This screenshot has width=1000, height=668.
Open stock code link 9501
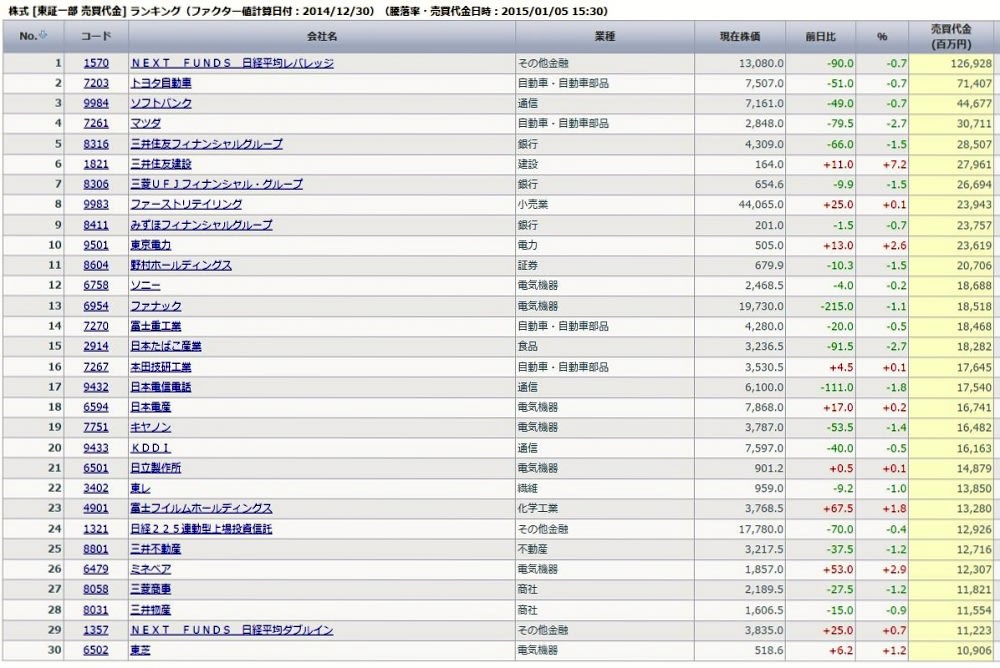click(x=96, y=245)
